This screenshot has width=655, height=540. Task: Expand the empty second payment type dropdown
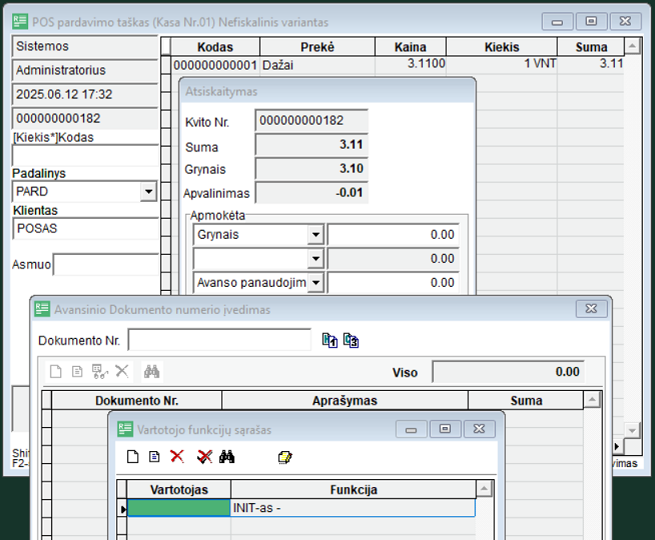(316, 259)
